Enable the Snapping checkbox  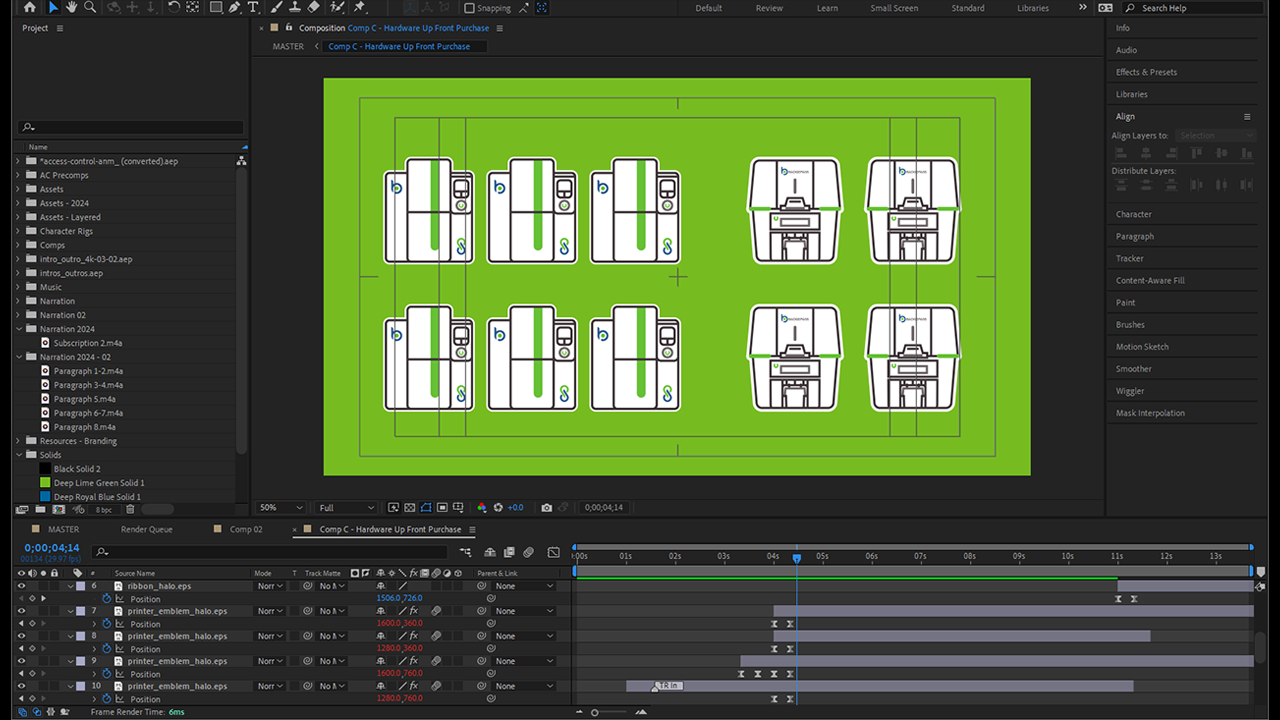[469, 8]
